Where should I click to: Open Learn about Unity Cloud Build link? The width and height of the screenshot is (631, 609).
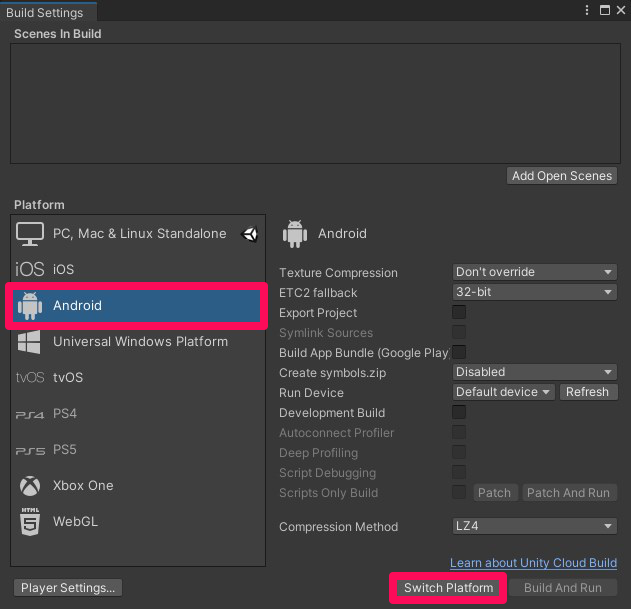[533, 563]
